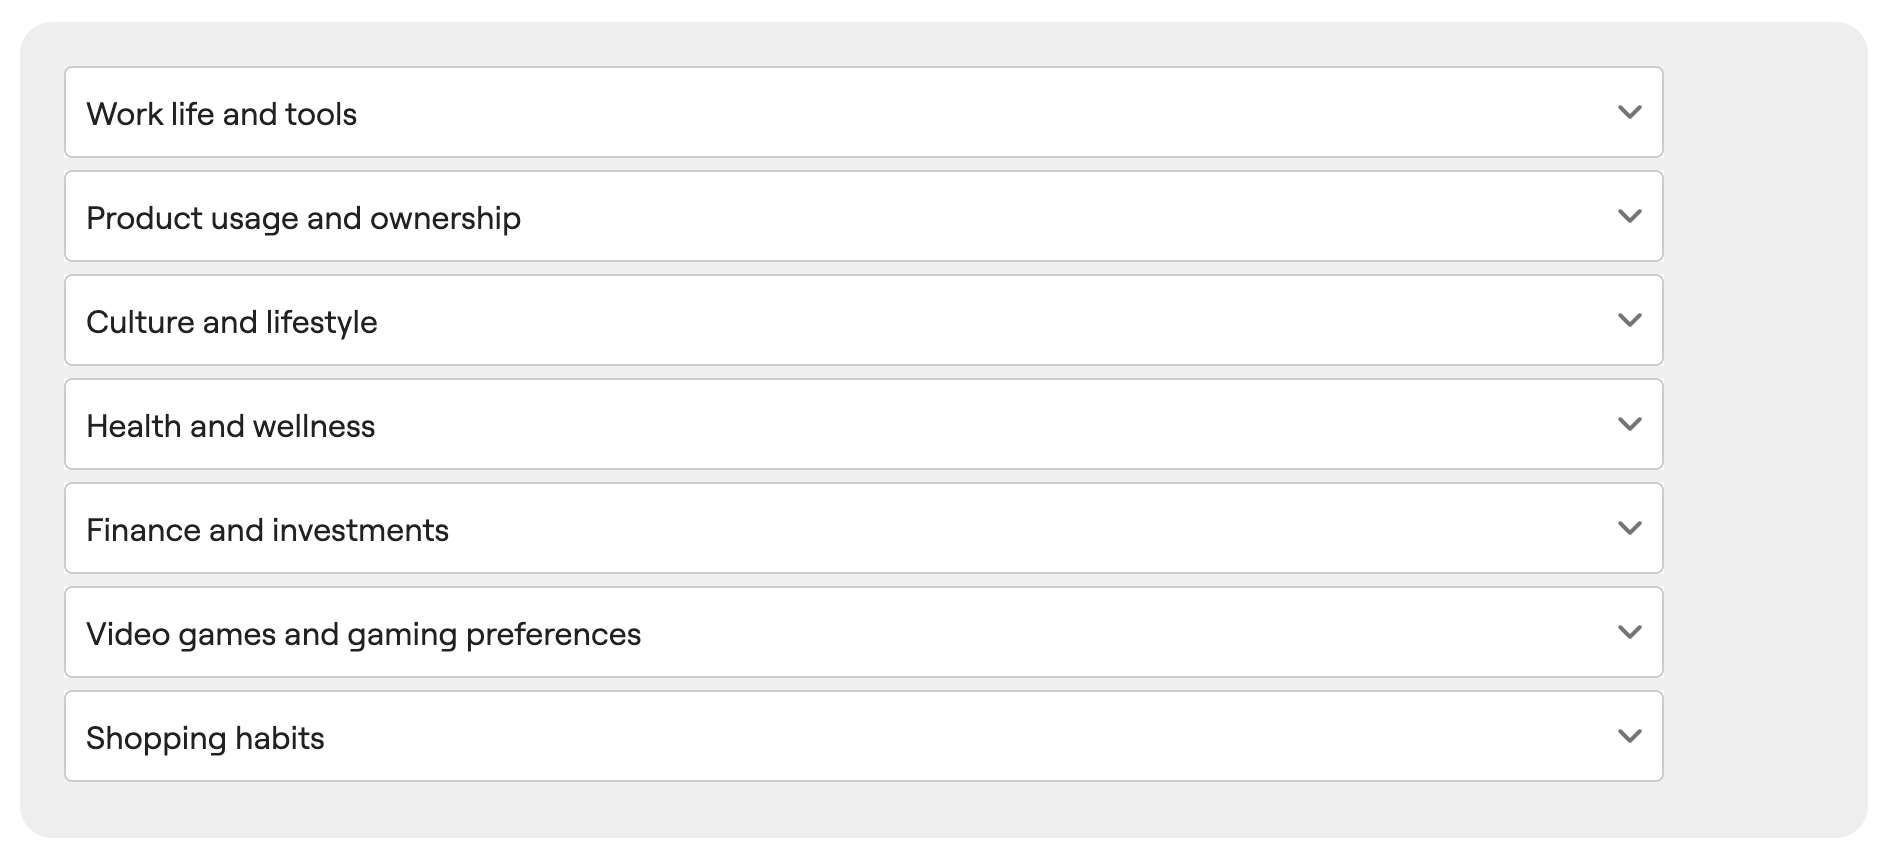Click the "Finance and investments" title text
Image resolution: width=1892 pixels, height=858 pixels.
[x=267, y=530]
